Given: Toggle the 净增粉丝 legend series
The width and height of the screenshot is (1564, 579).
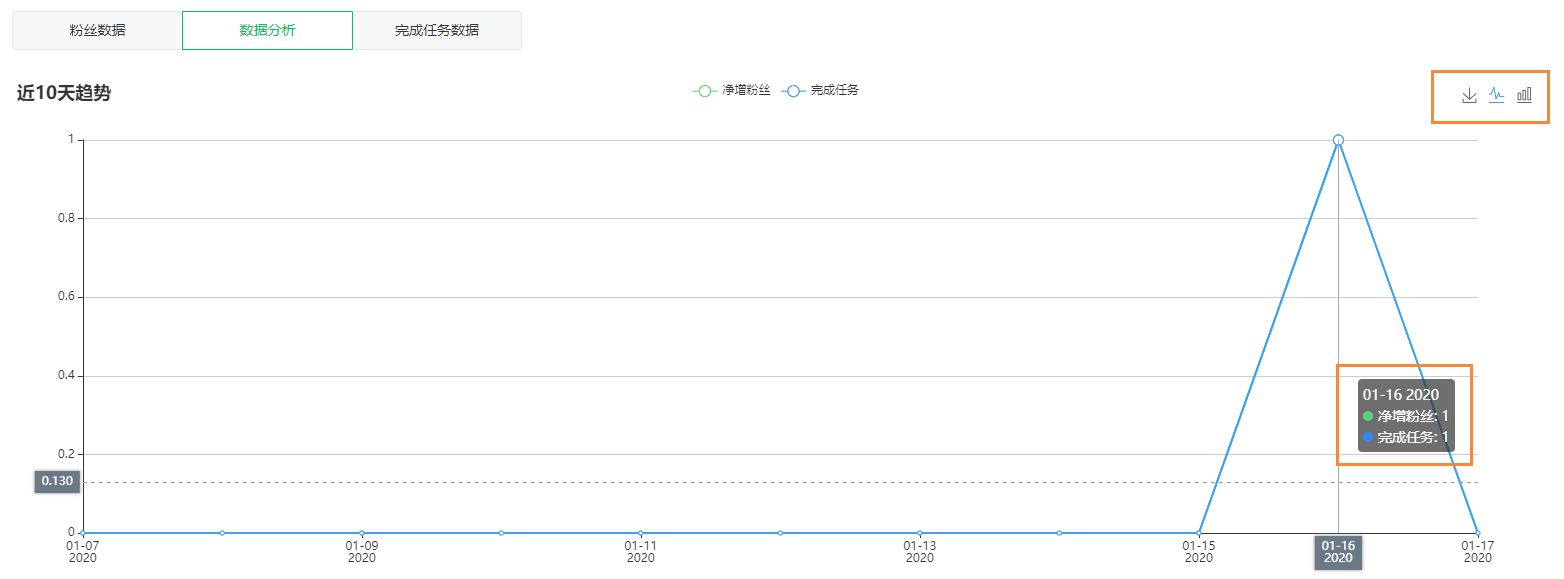Looking at the screenshot, I should [731, 90].
